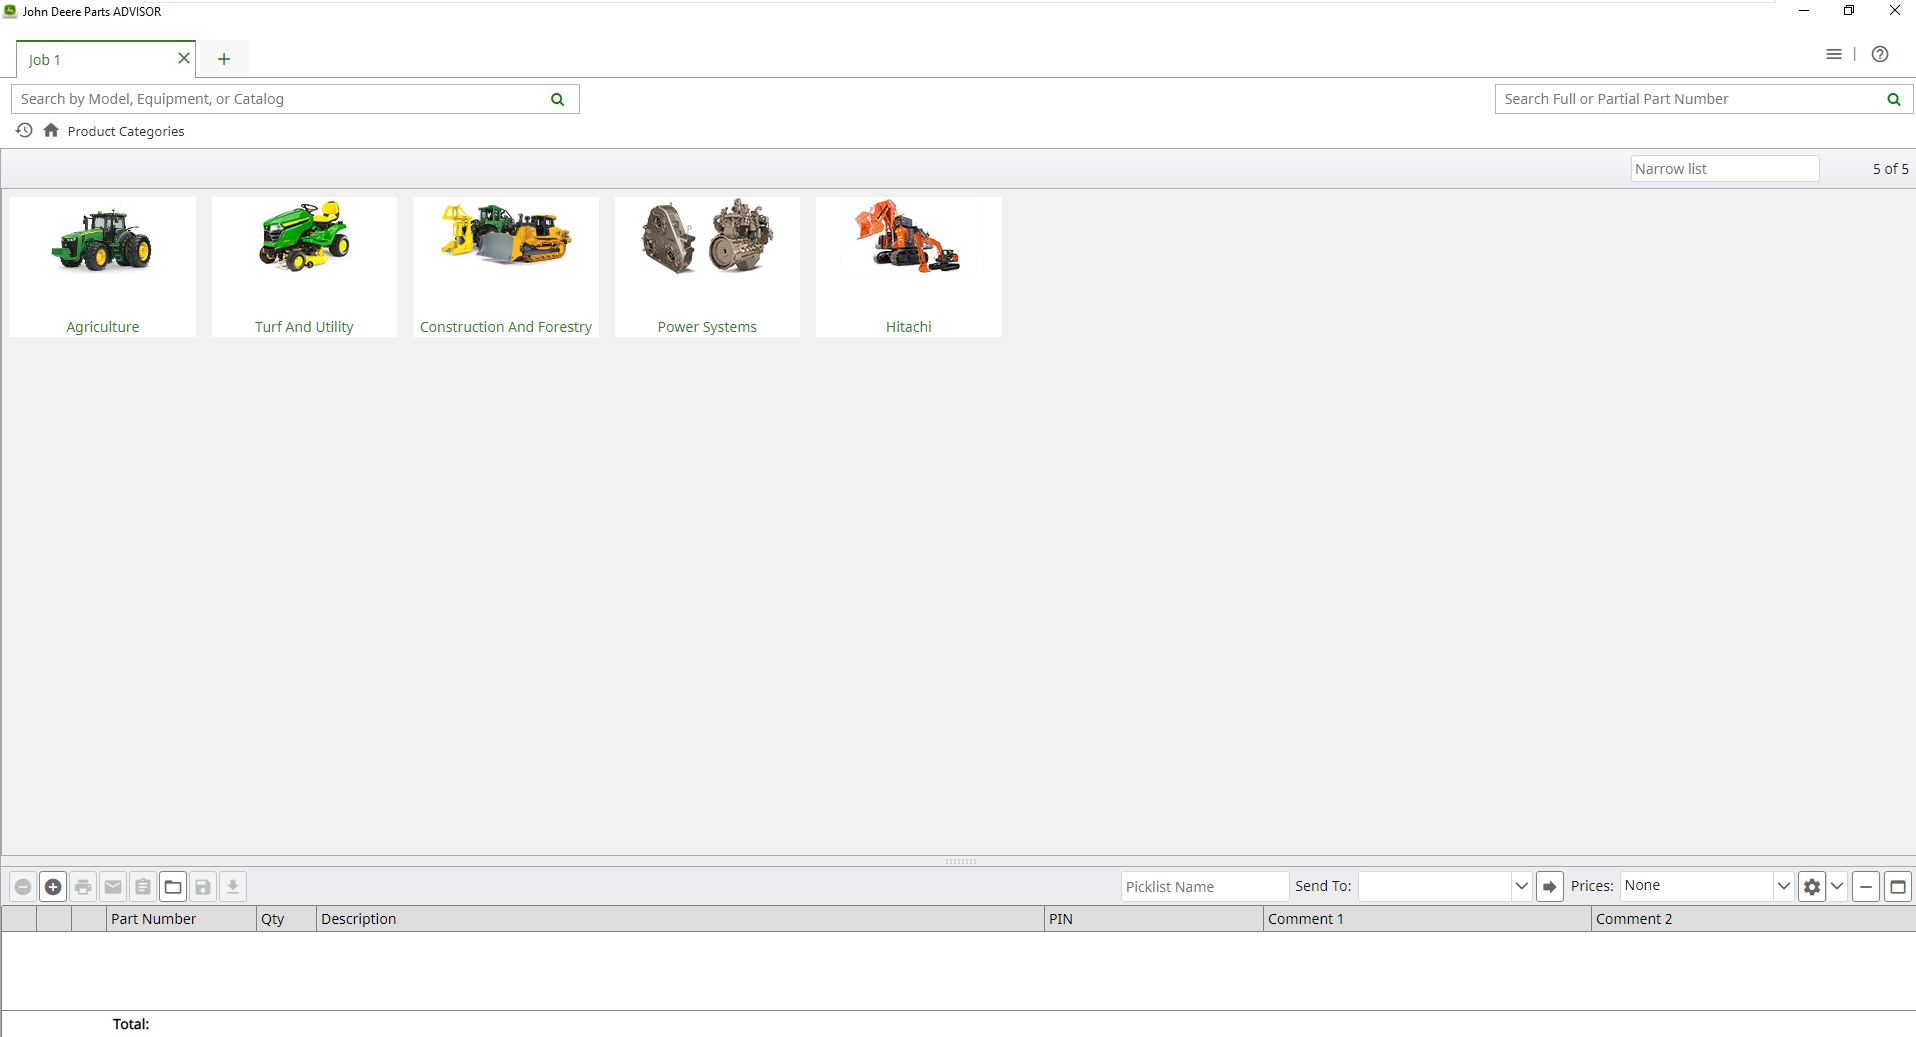Select the Construction And Forestry category

coord(506,267)
